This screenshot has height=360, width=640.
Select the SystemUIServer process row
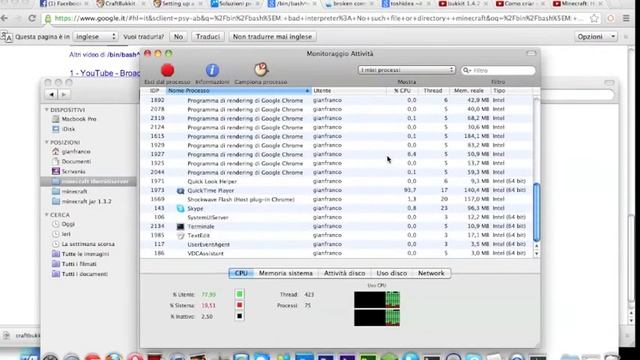[336, 218]
